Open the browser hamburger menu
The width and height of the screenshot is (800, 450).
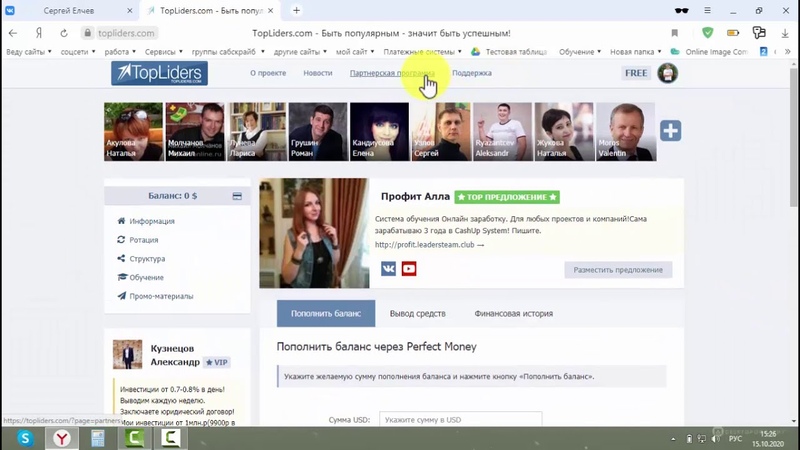coord(707,11)
